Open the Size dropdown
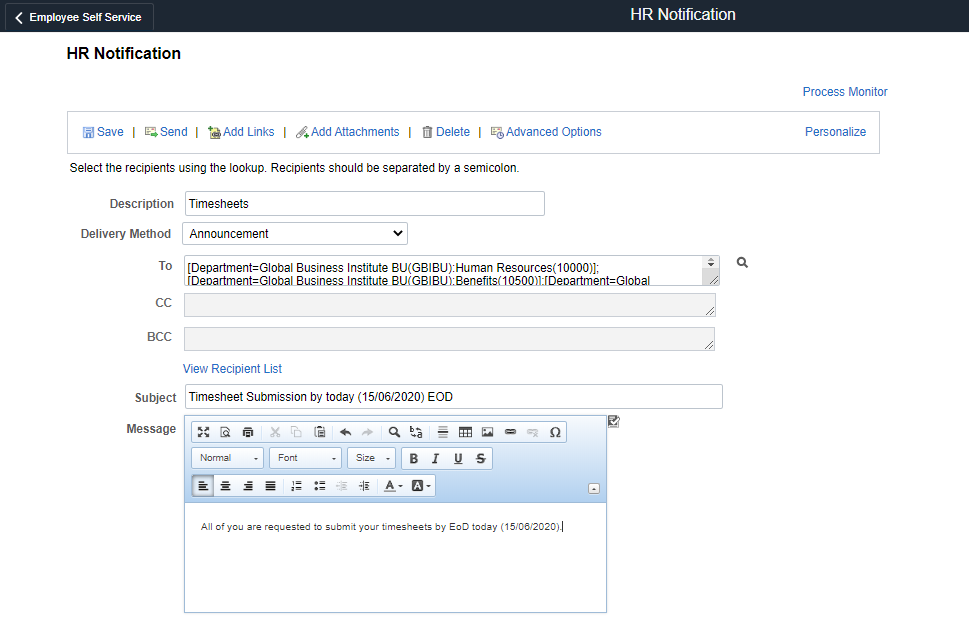 coord(371,458)
